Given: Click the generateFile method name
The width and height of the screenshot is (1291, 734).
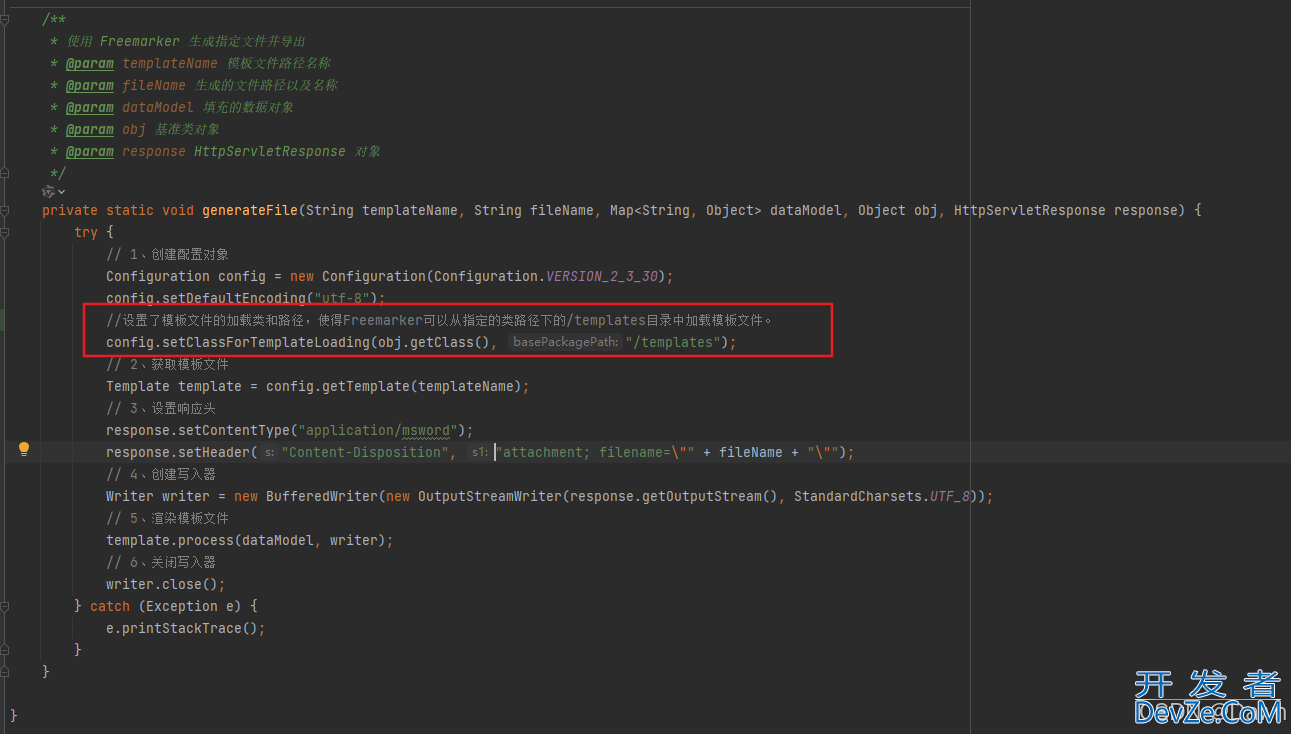Looking at the screenshot, I should [x=250, y=210].
